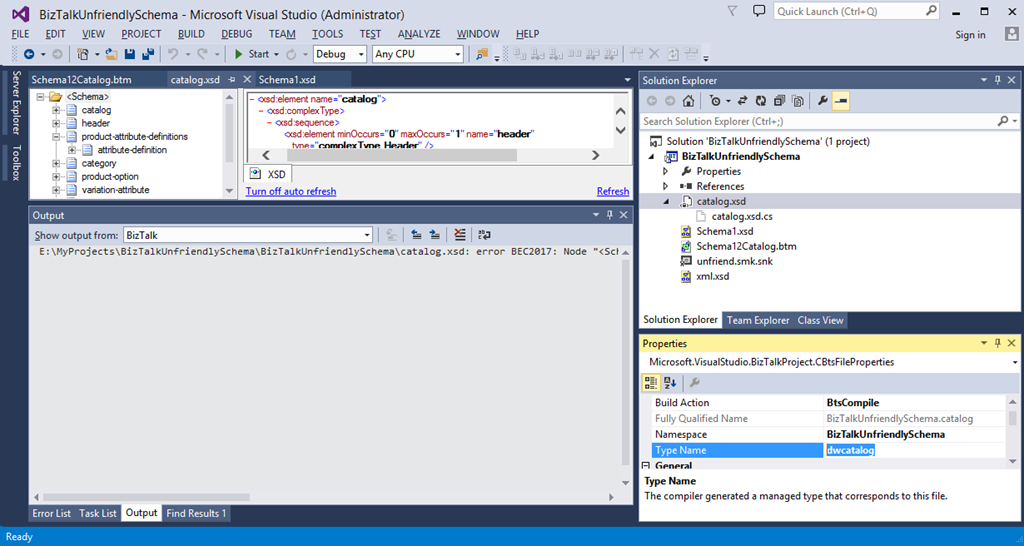Switch to the Schema1.xsd document tab
The width and height of the screenshot is (1024, 546).
pos(287,80)
